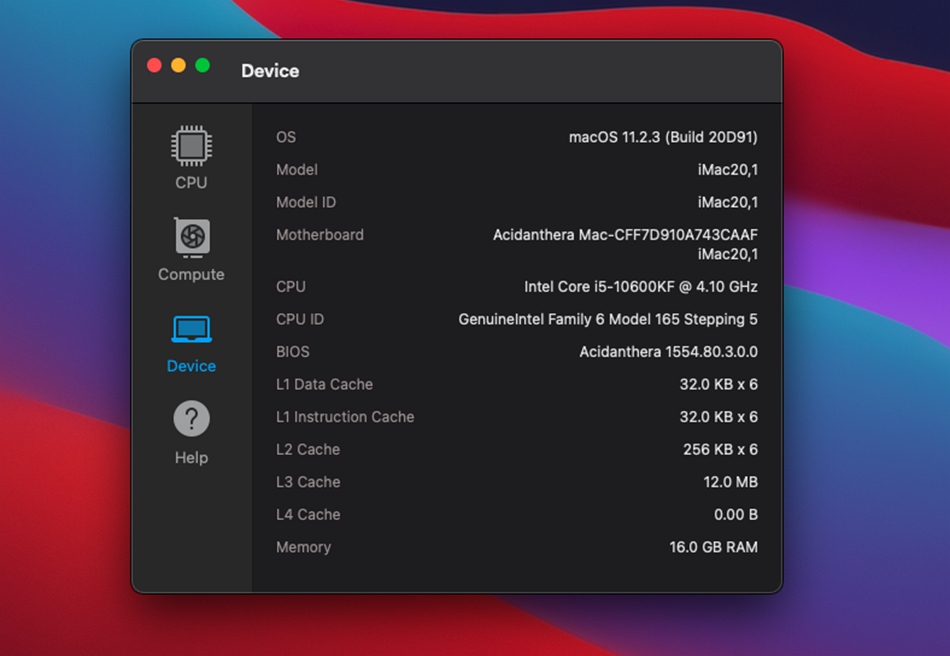Select the L2 Cache value 256 KB x 6
Screen dimensions: 950x656
pos(720,449)
